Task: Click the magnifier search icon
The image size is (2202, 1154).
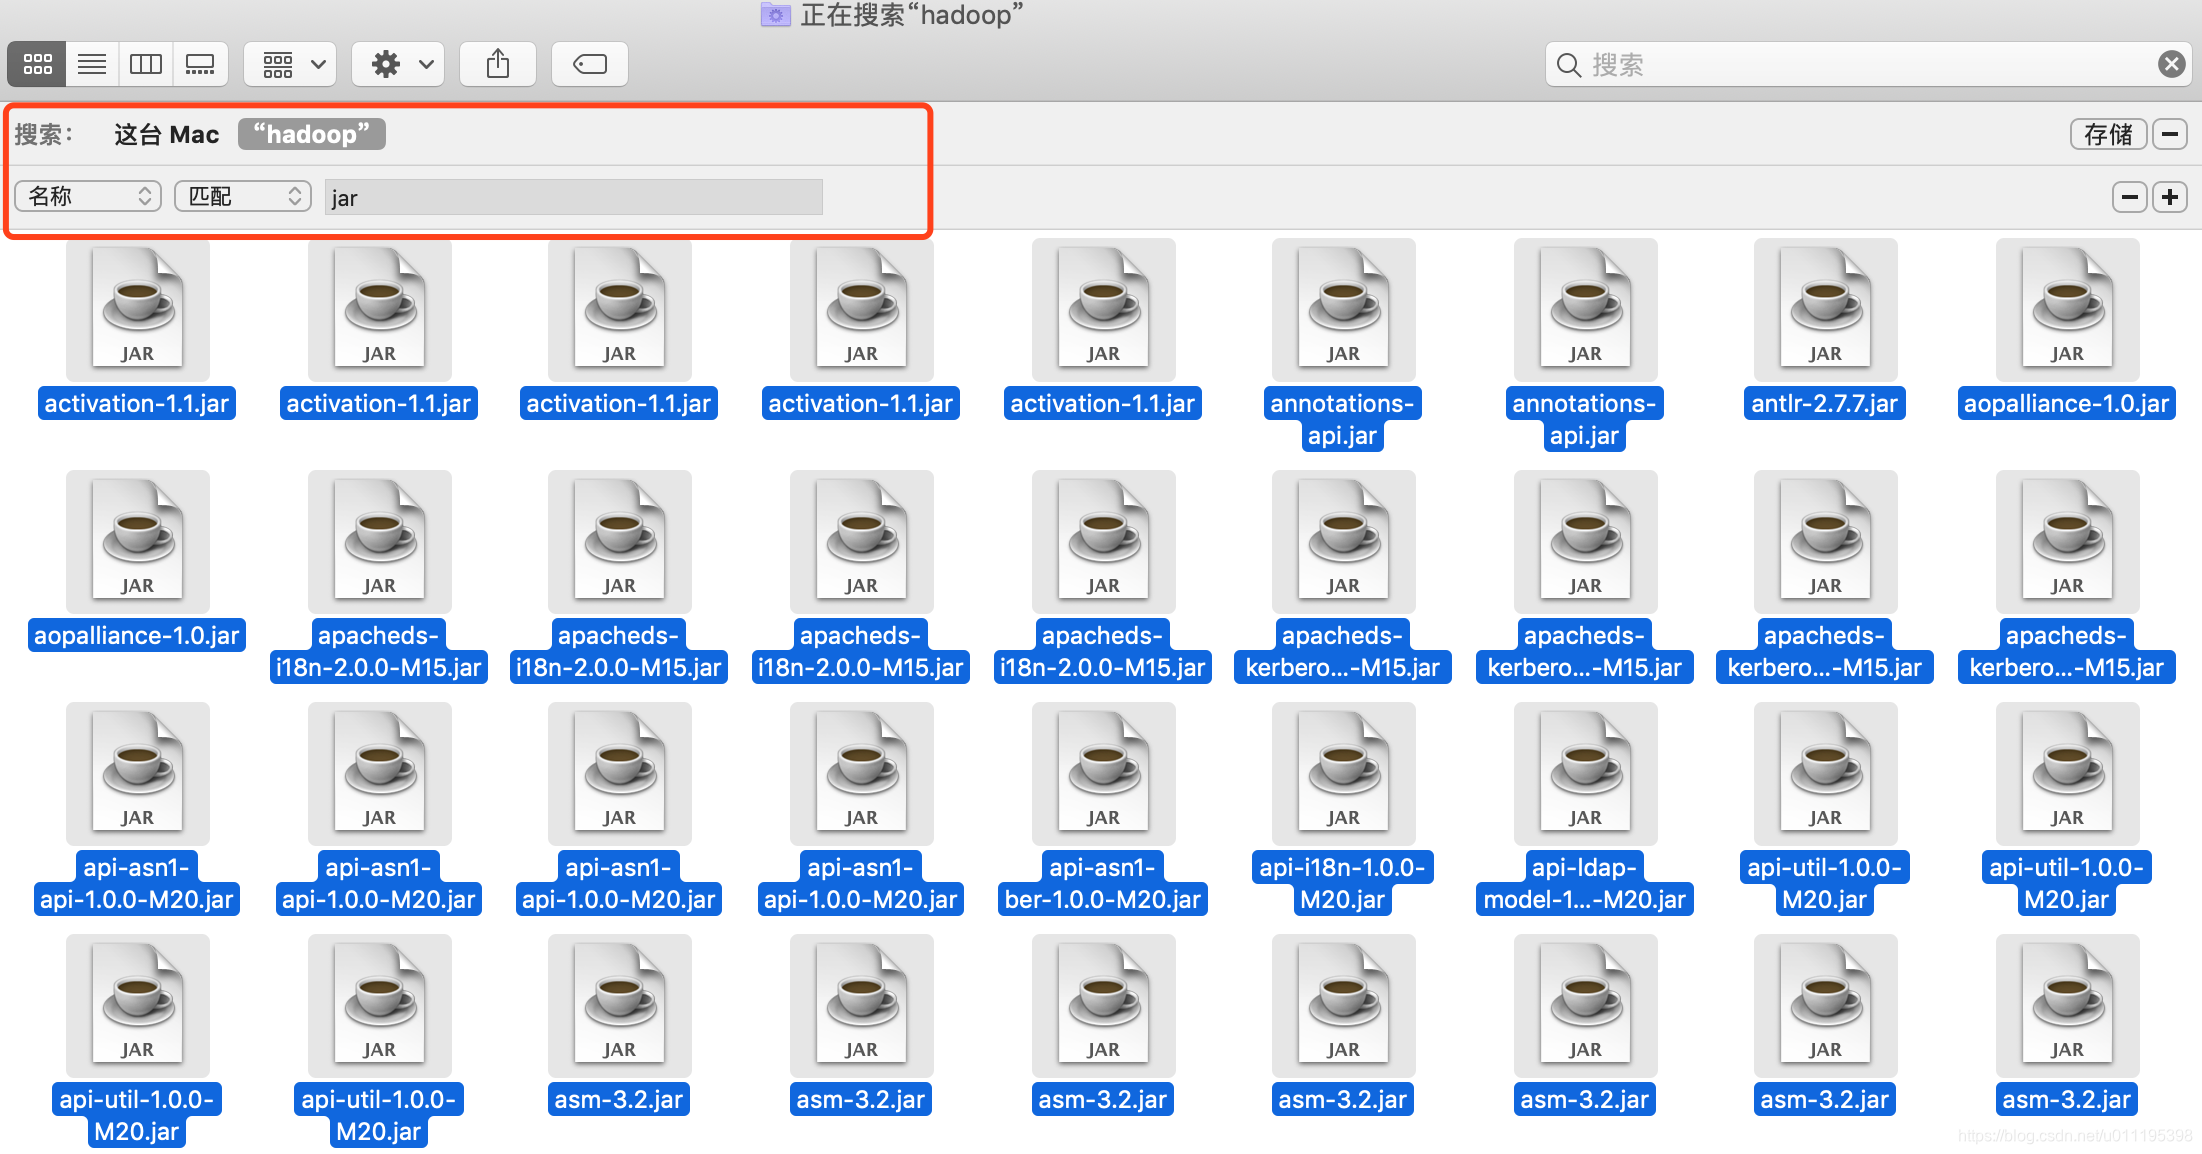Action: tap(1569, 65)
